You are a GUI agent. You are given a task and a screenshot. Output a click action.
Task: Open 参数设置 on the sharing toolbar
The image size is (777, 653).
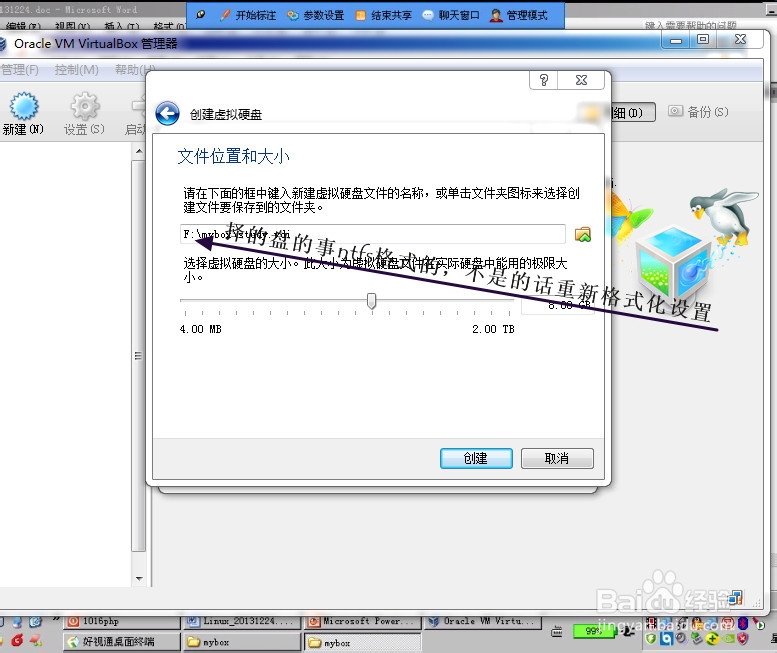316,15
